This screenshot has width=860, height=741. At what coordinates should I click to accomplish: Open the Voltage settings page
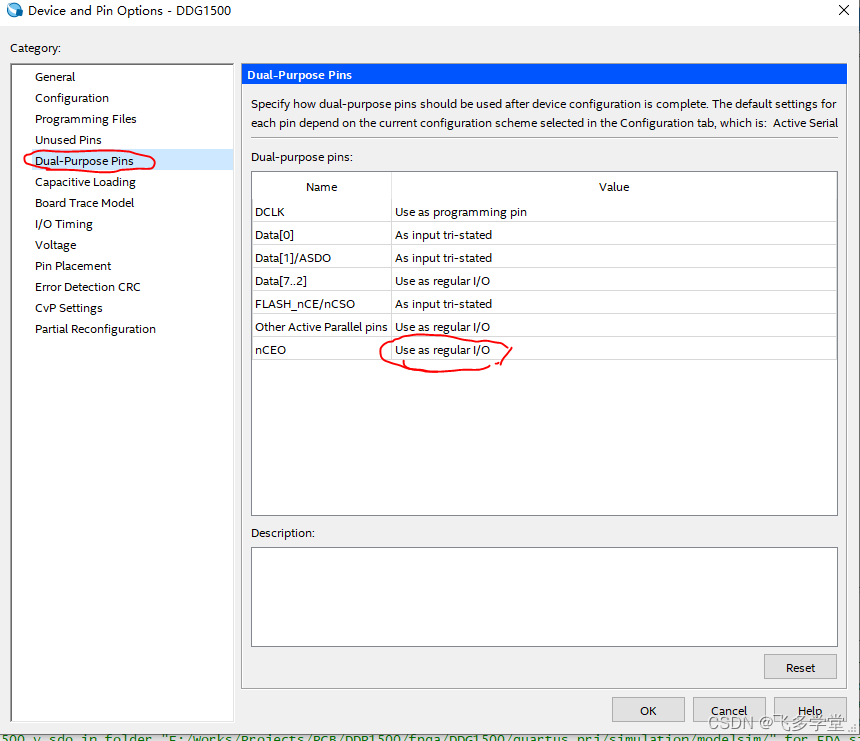tap(55, 244)
